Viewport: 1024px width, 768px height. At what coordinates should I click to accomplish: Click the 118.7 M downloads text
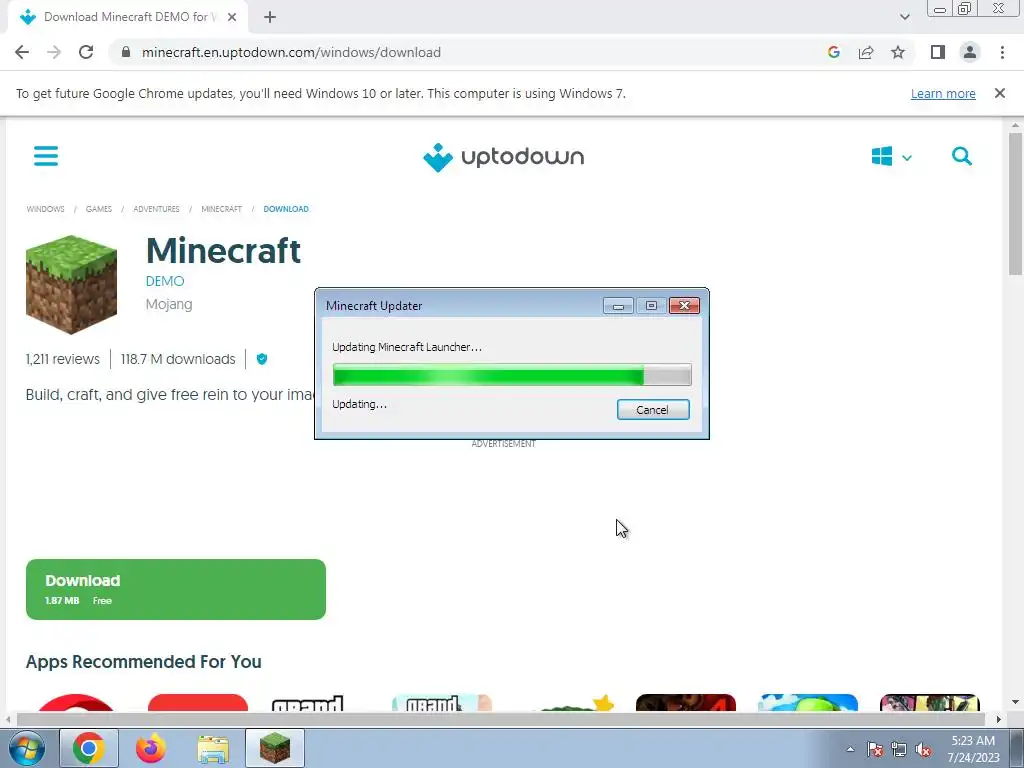coord(178,359)
